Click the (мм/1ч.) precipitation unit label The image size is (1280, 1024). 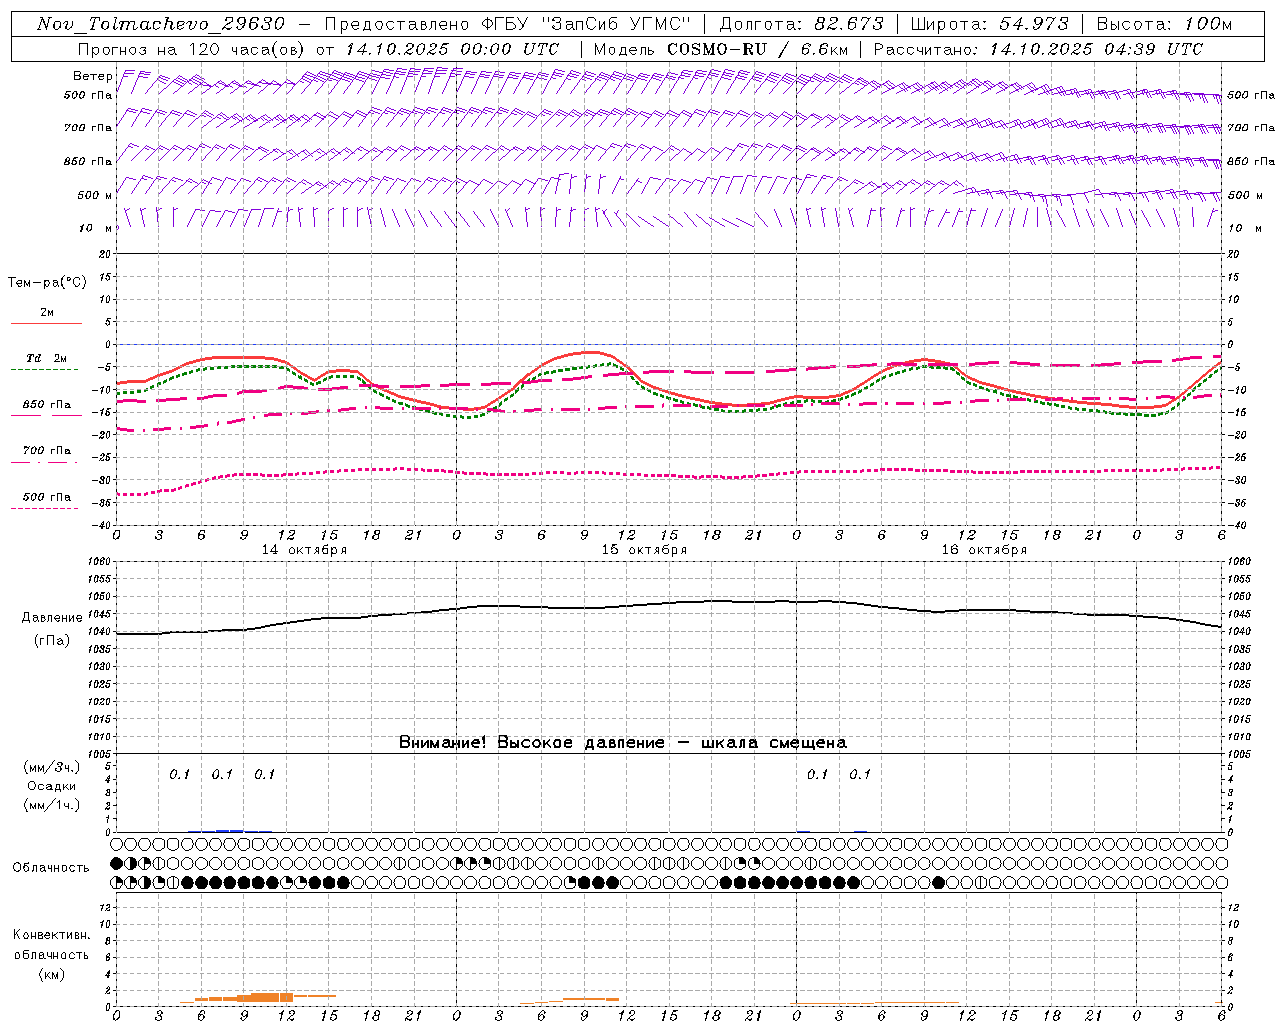click(52, 805)
